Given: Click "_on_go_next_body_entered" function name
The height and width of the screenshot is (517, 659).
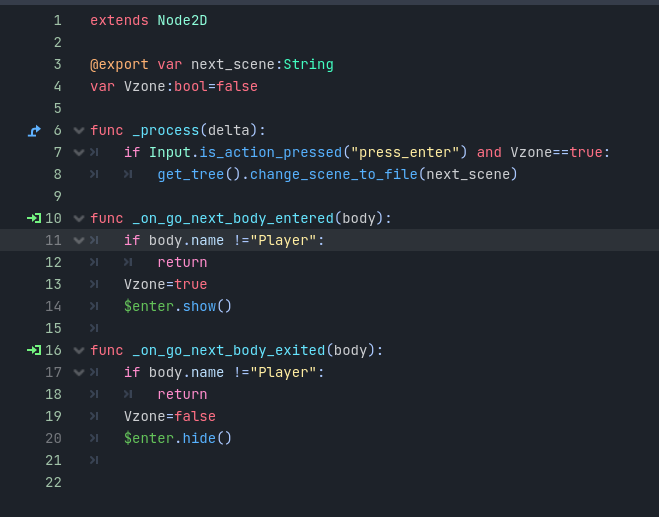Looking at the screenshot, I should tap(233, 219).
